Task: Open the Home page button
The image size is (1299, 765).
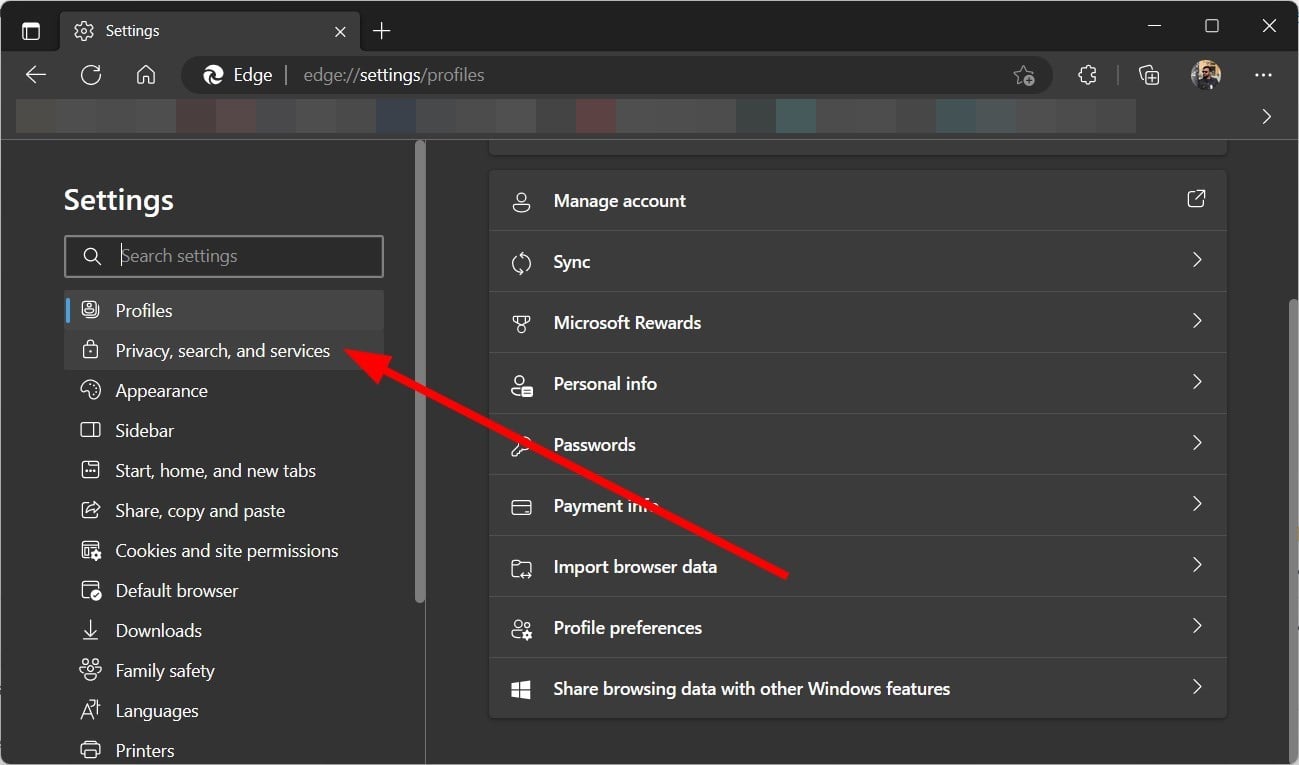Action: (x=146, y=75)
